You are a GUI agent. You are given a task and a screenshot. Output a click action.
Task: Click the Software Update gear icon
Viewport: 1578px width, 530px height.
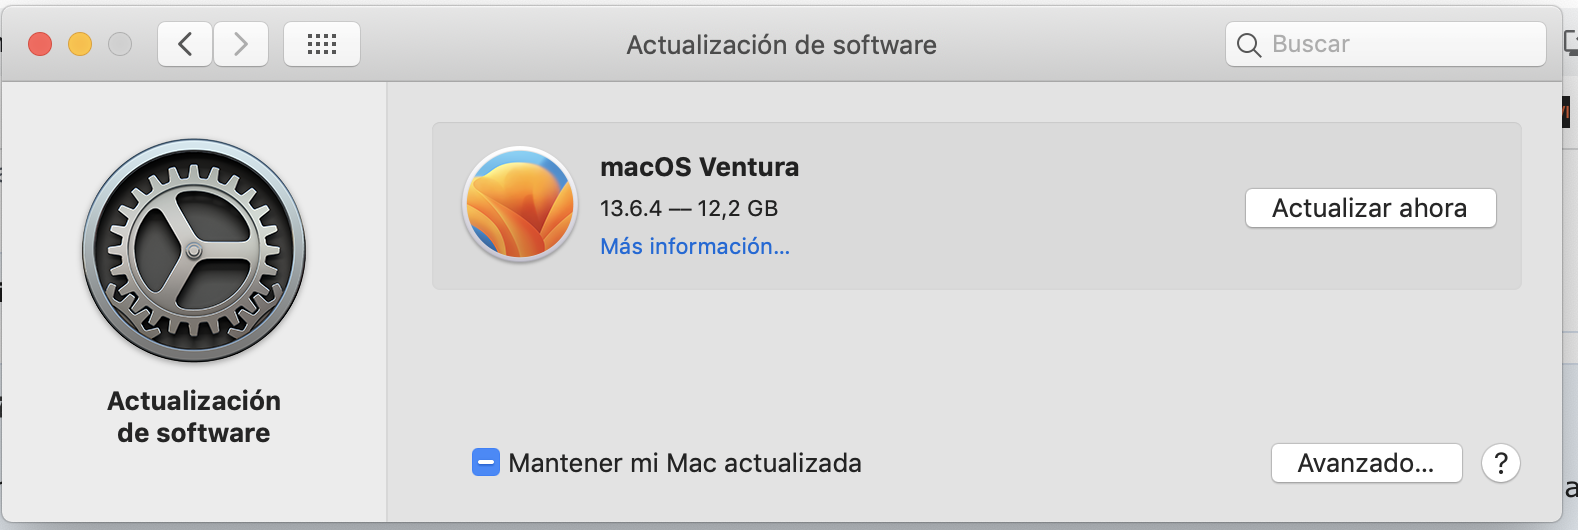click(194, 251)
